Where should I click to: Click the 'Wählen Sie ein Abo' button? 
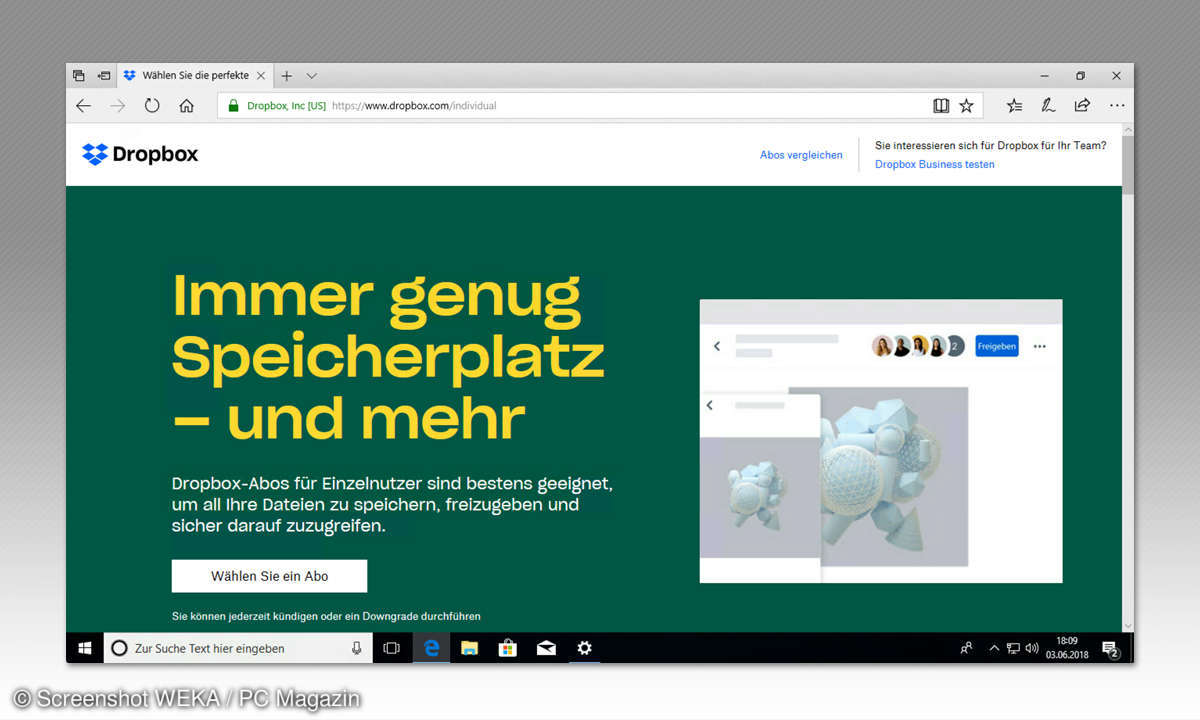point(269,576)
